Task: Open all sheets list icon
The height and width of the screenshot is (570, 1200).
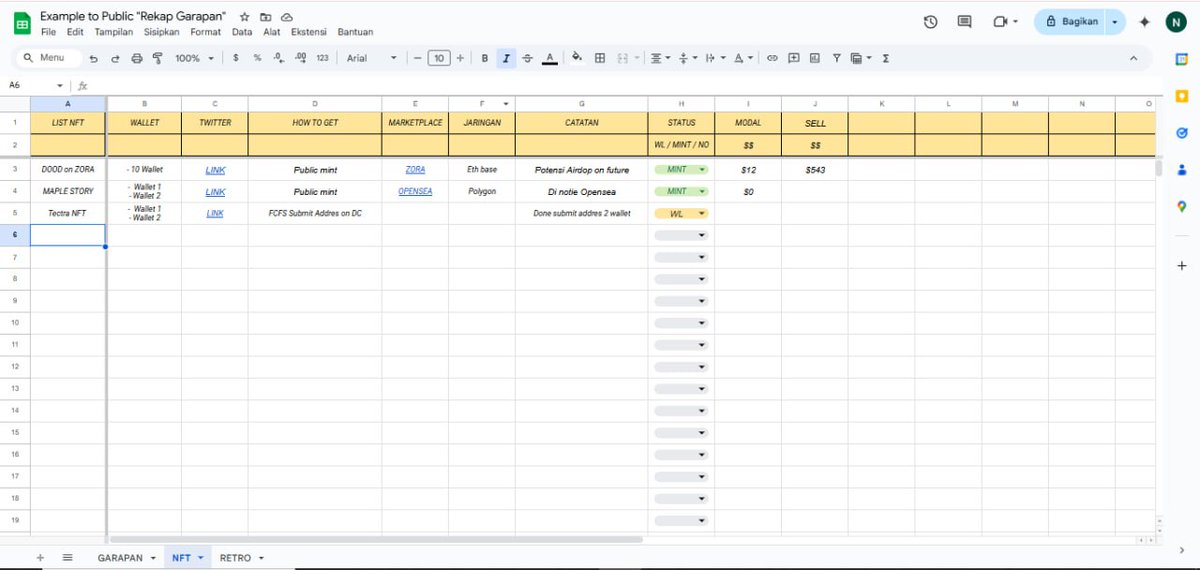Action: pos(67,558)
